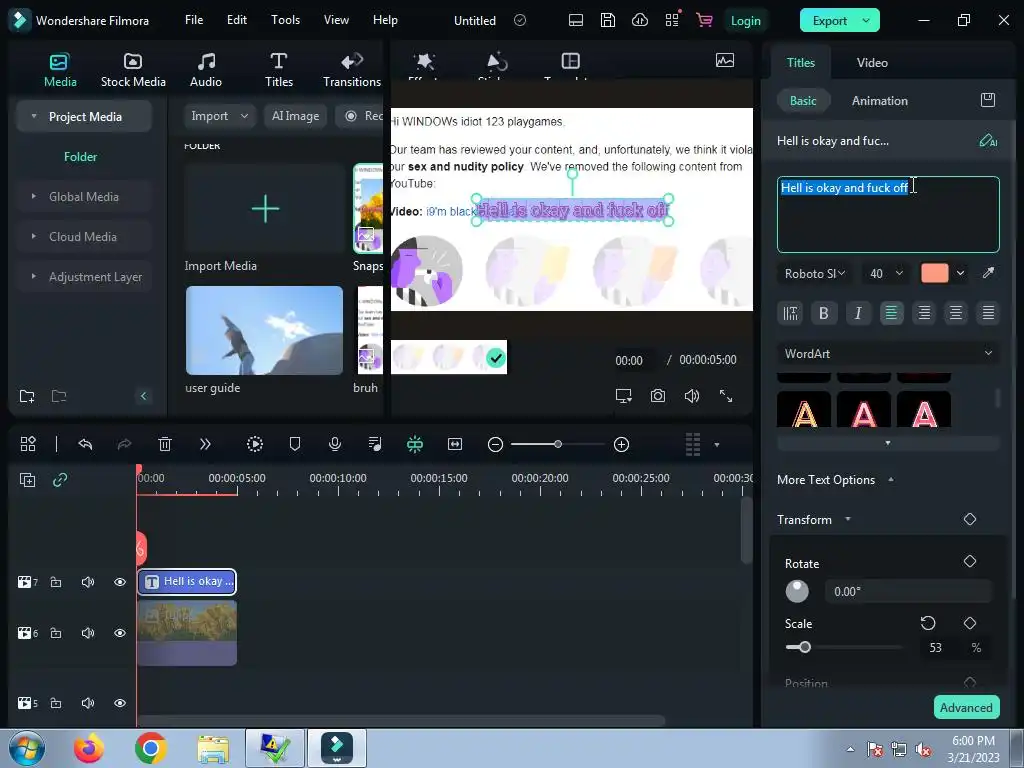Click the render preview icon
Screen dimensions: 1024x768
click(x=255, y=444)
